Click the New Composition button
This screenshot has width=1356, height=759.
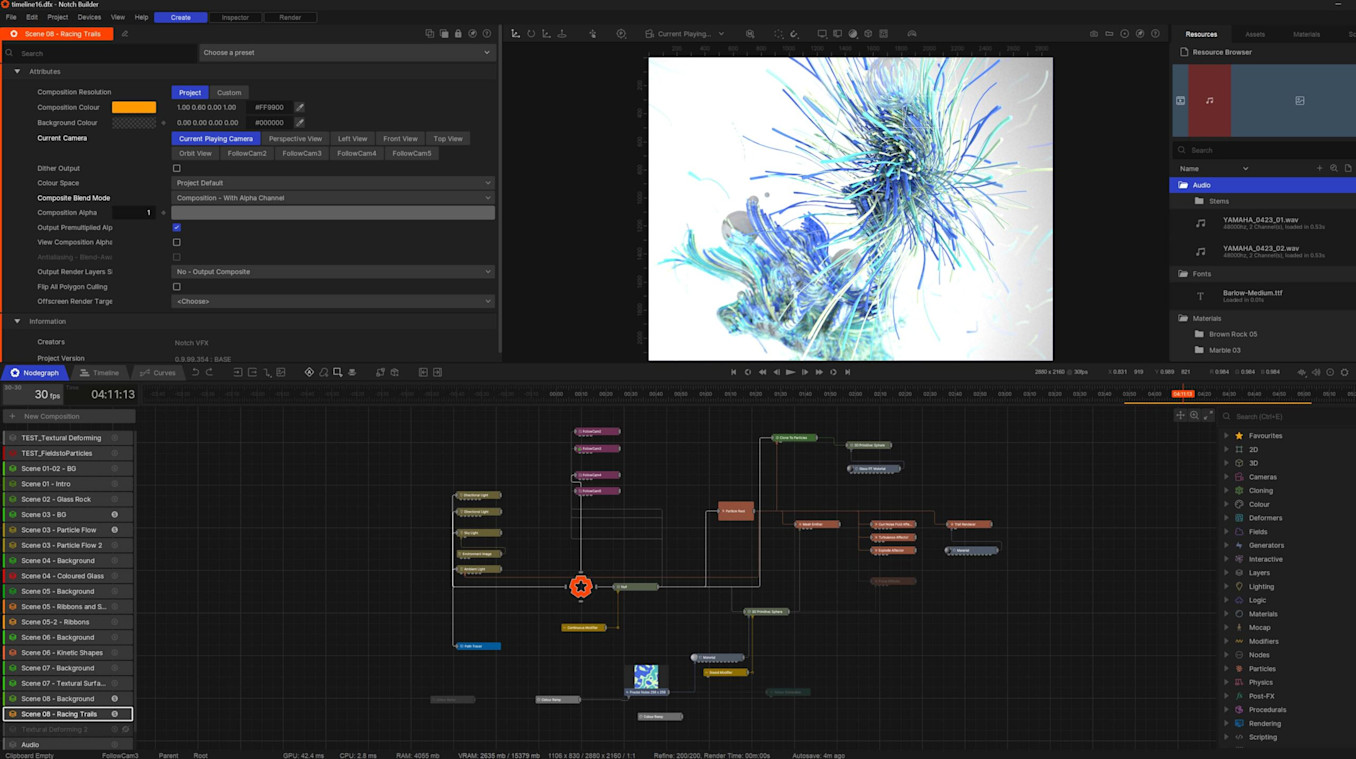[x=52, y=416]
